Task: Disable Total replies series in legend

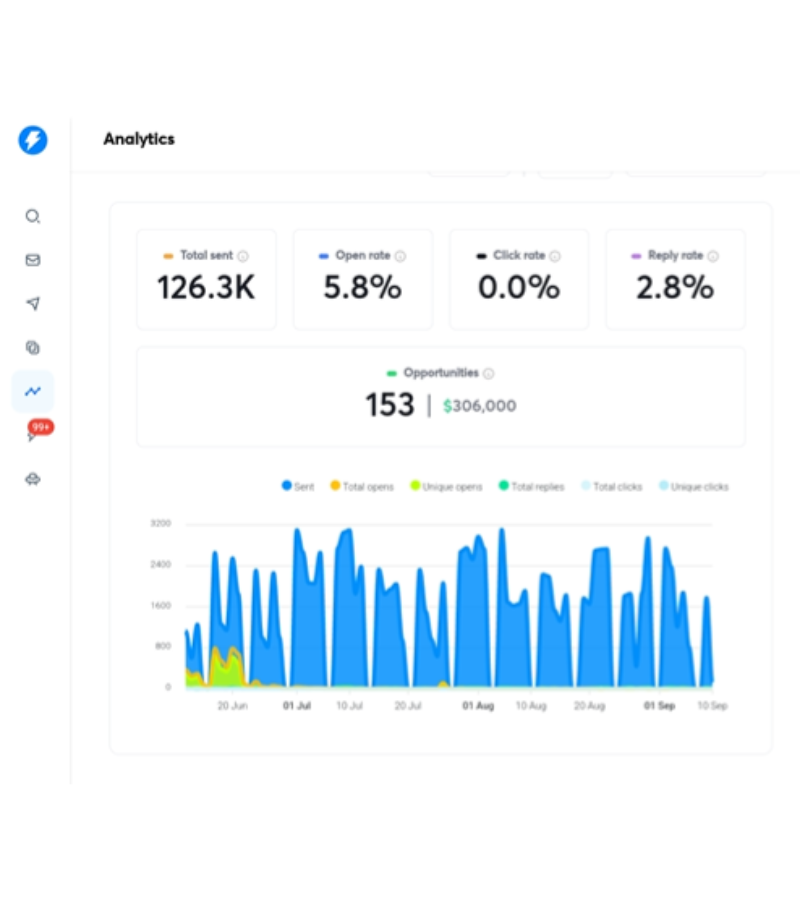Action: coord(532,487)
